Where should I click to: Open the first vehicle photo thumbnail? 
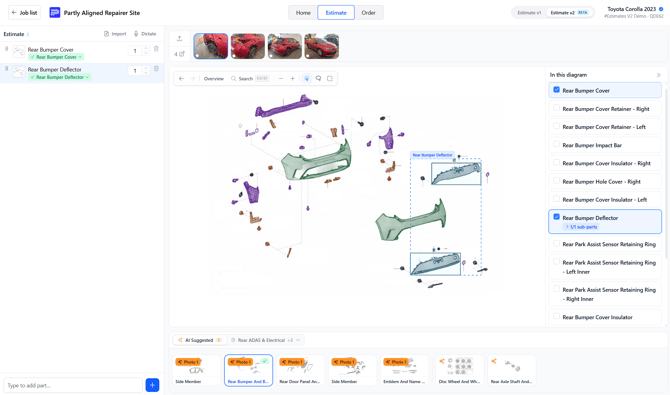211,46
